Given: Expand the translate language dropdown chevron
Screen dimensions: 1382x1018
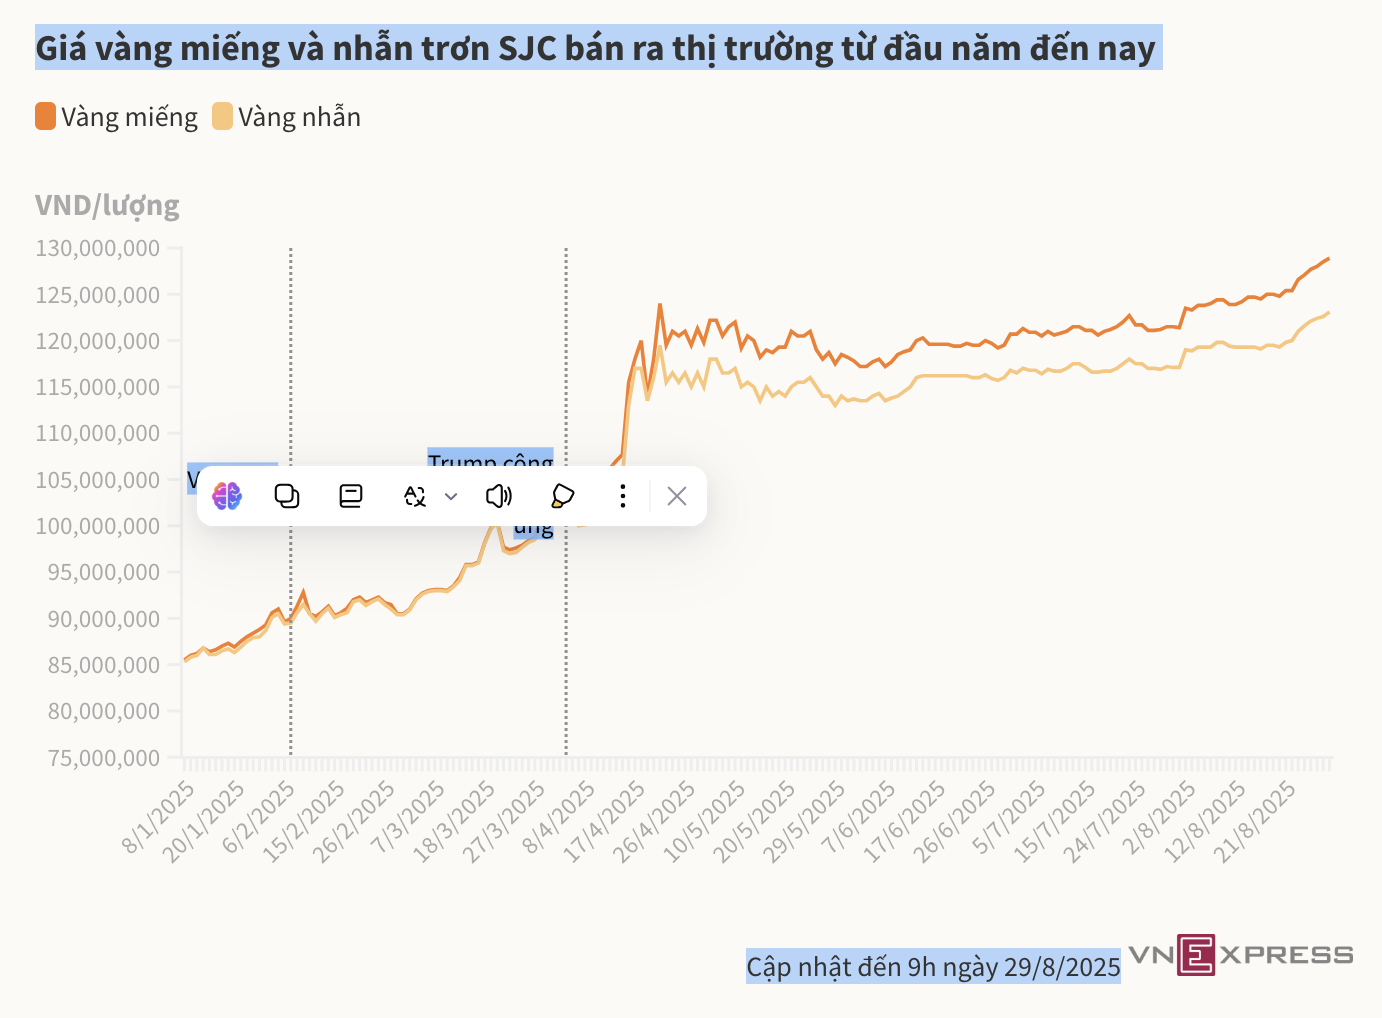Looking at the screenshot, I should [x=451, y=496].
